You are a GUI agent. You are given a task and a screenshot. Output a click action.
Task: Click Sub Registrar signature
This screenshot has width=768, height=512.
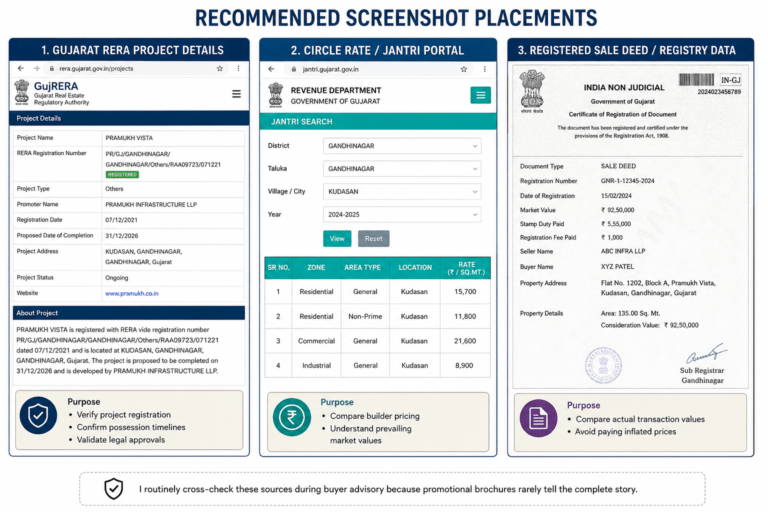(x=707, y=353)
